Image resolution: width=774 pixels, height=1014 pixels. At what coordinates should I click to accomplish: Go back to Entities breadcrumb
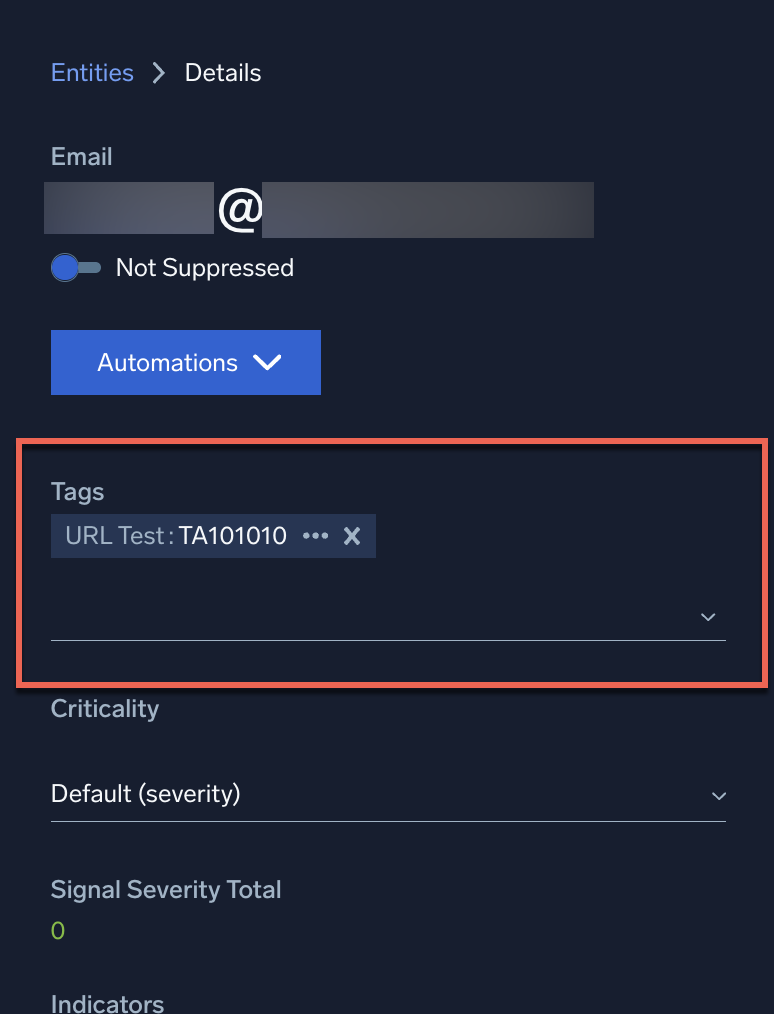tap(92, 73)
